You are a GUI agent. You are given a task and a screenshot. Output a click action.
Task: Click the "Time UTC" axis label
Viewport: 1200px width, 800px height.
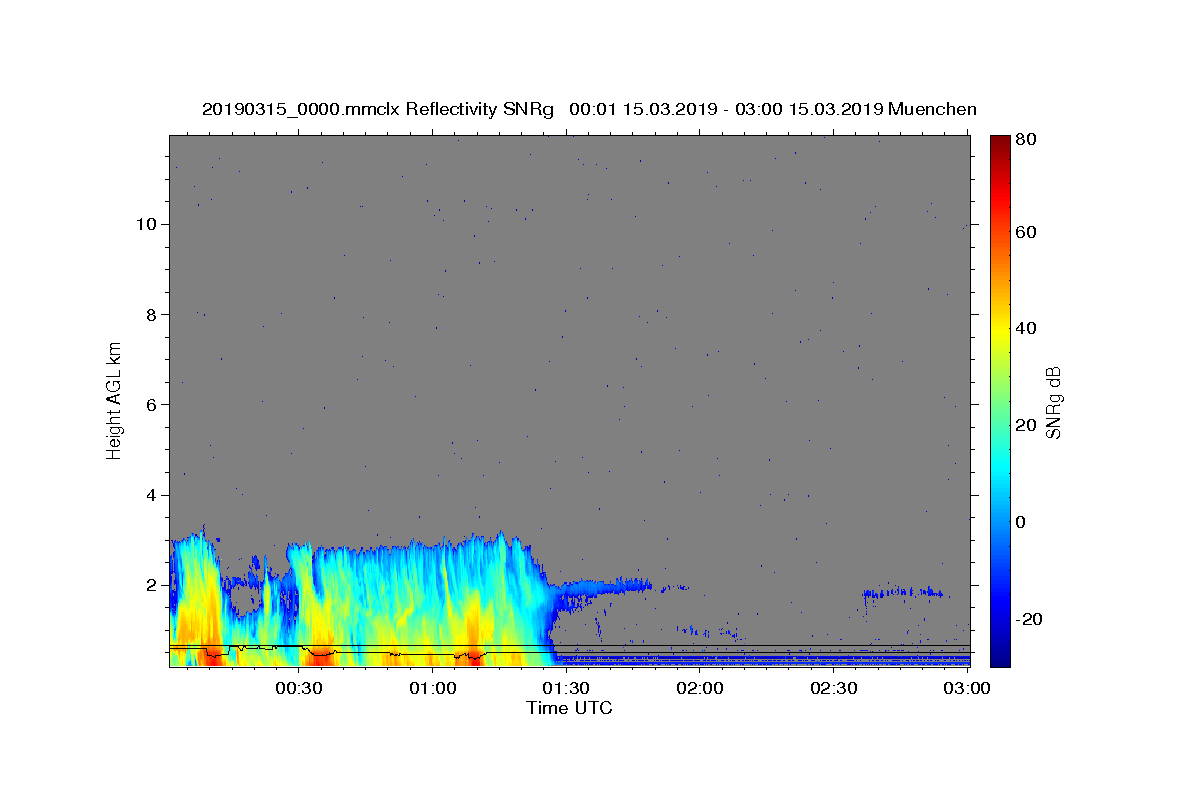pos(569,708)
